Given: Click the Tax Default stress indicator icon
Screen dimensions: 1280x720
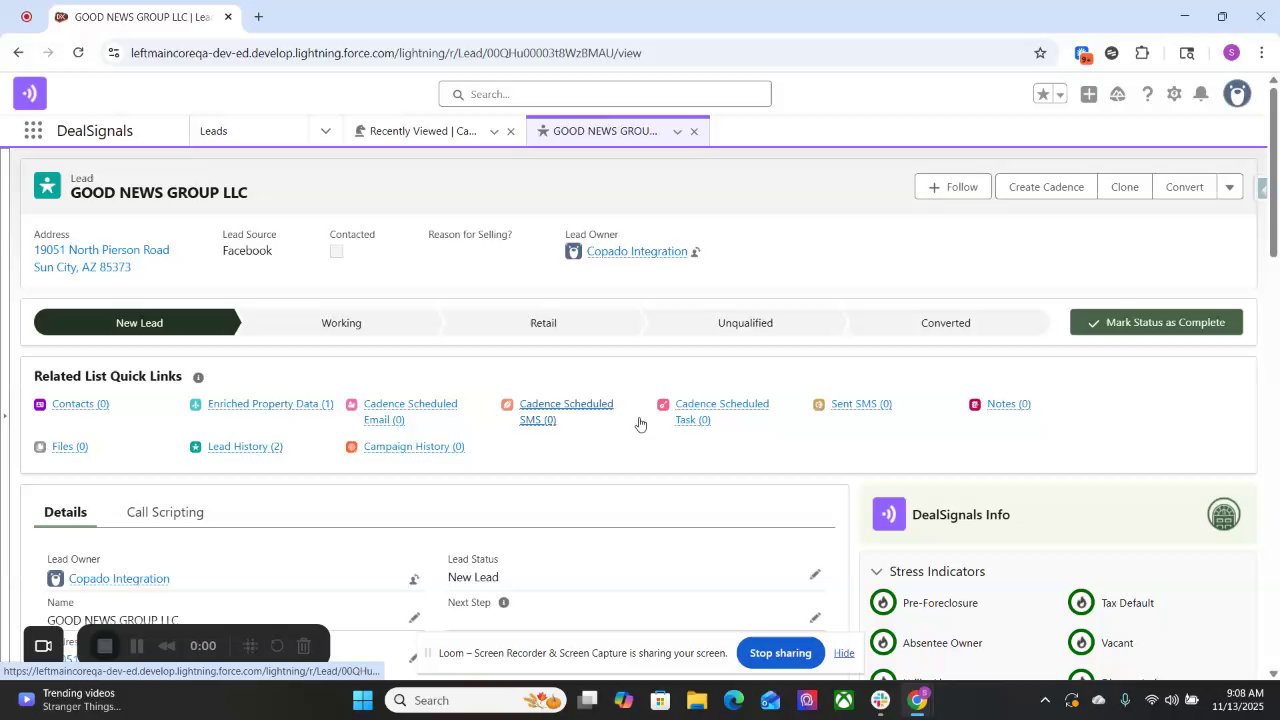Looking at the screenshot, I should coord(1081,603).
